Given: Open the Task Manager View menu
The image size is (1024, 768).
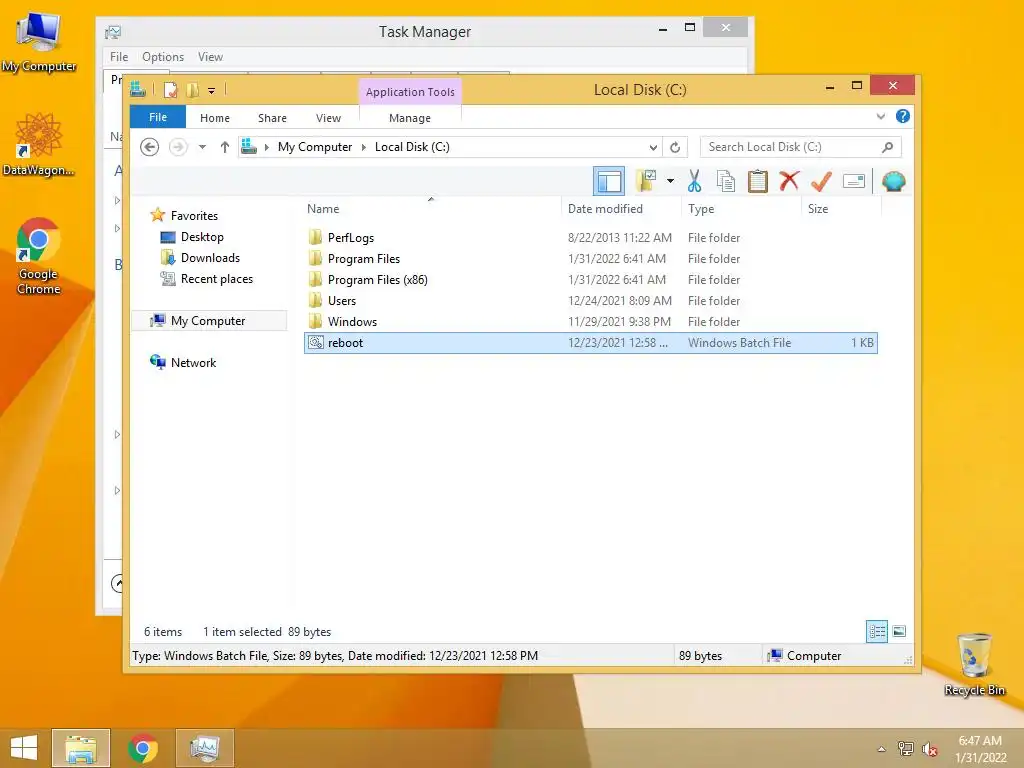Looking at the screenshot, I should [x=210, y=57].
